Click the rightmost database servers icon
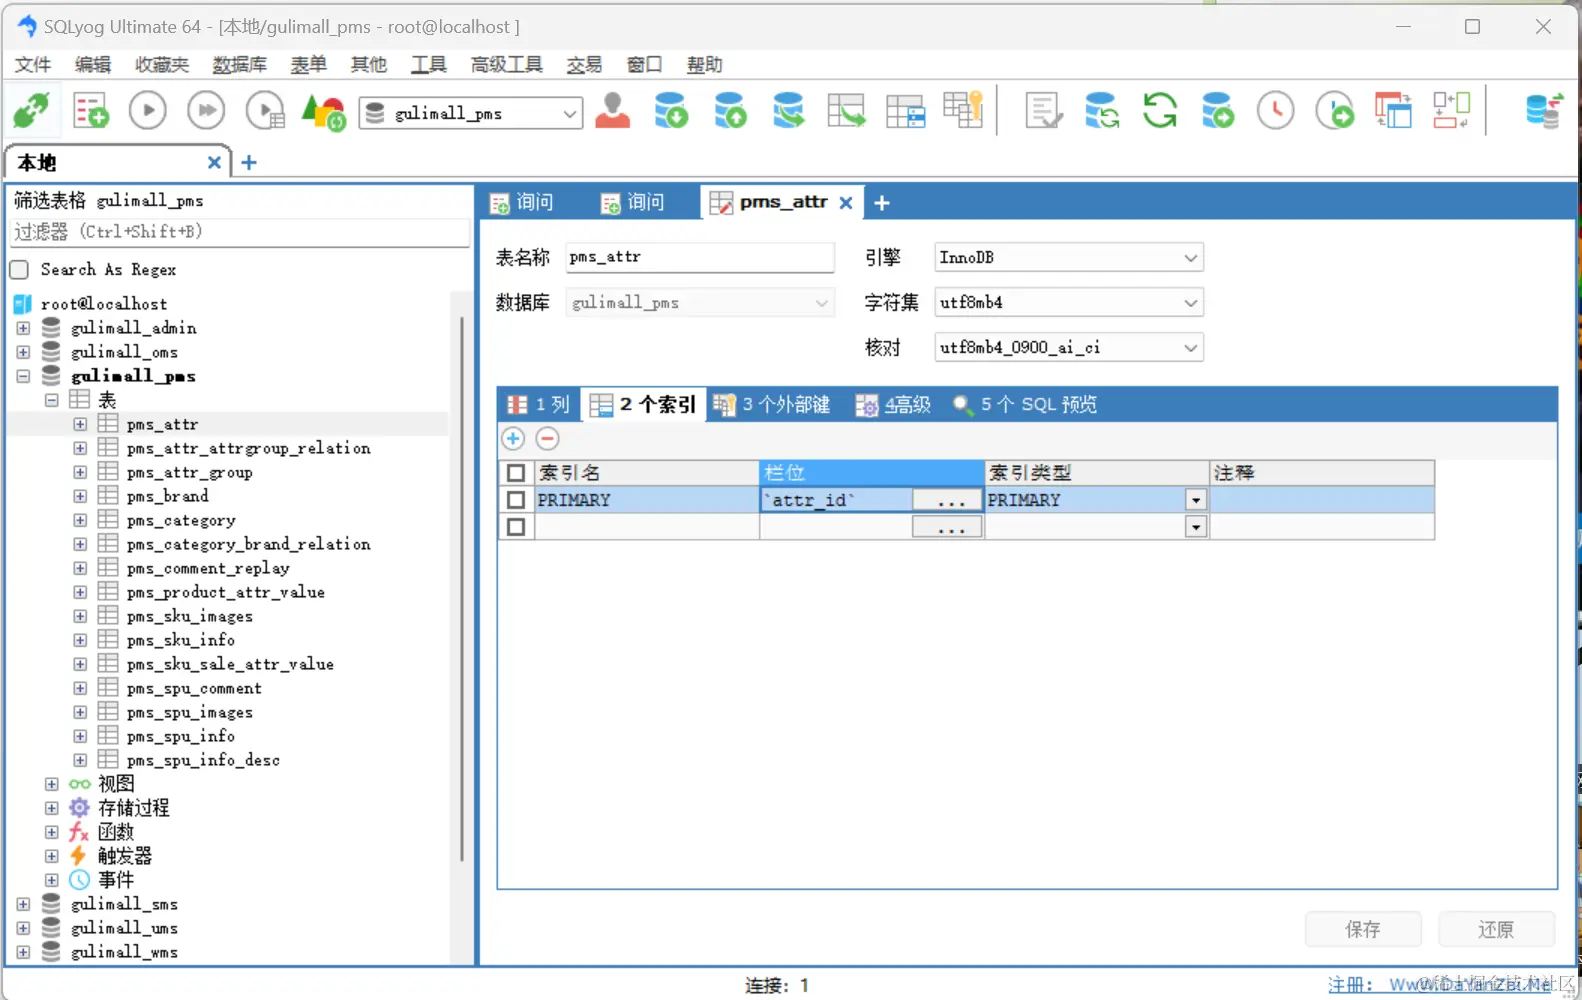 pos(1545,110)
